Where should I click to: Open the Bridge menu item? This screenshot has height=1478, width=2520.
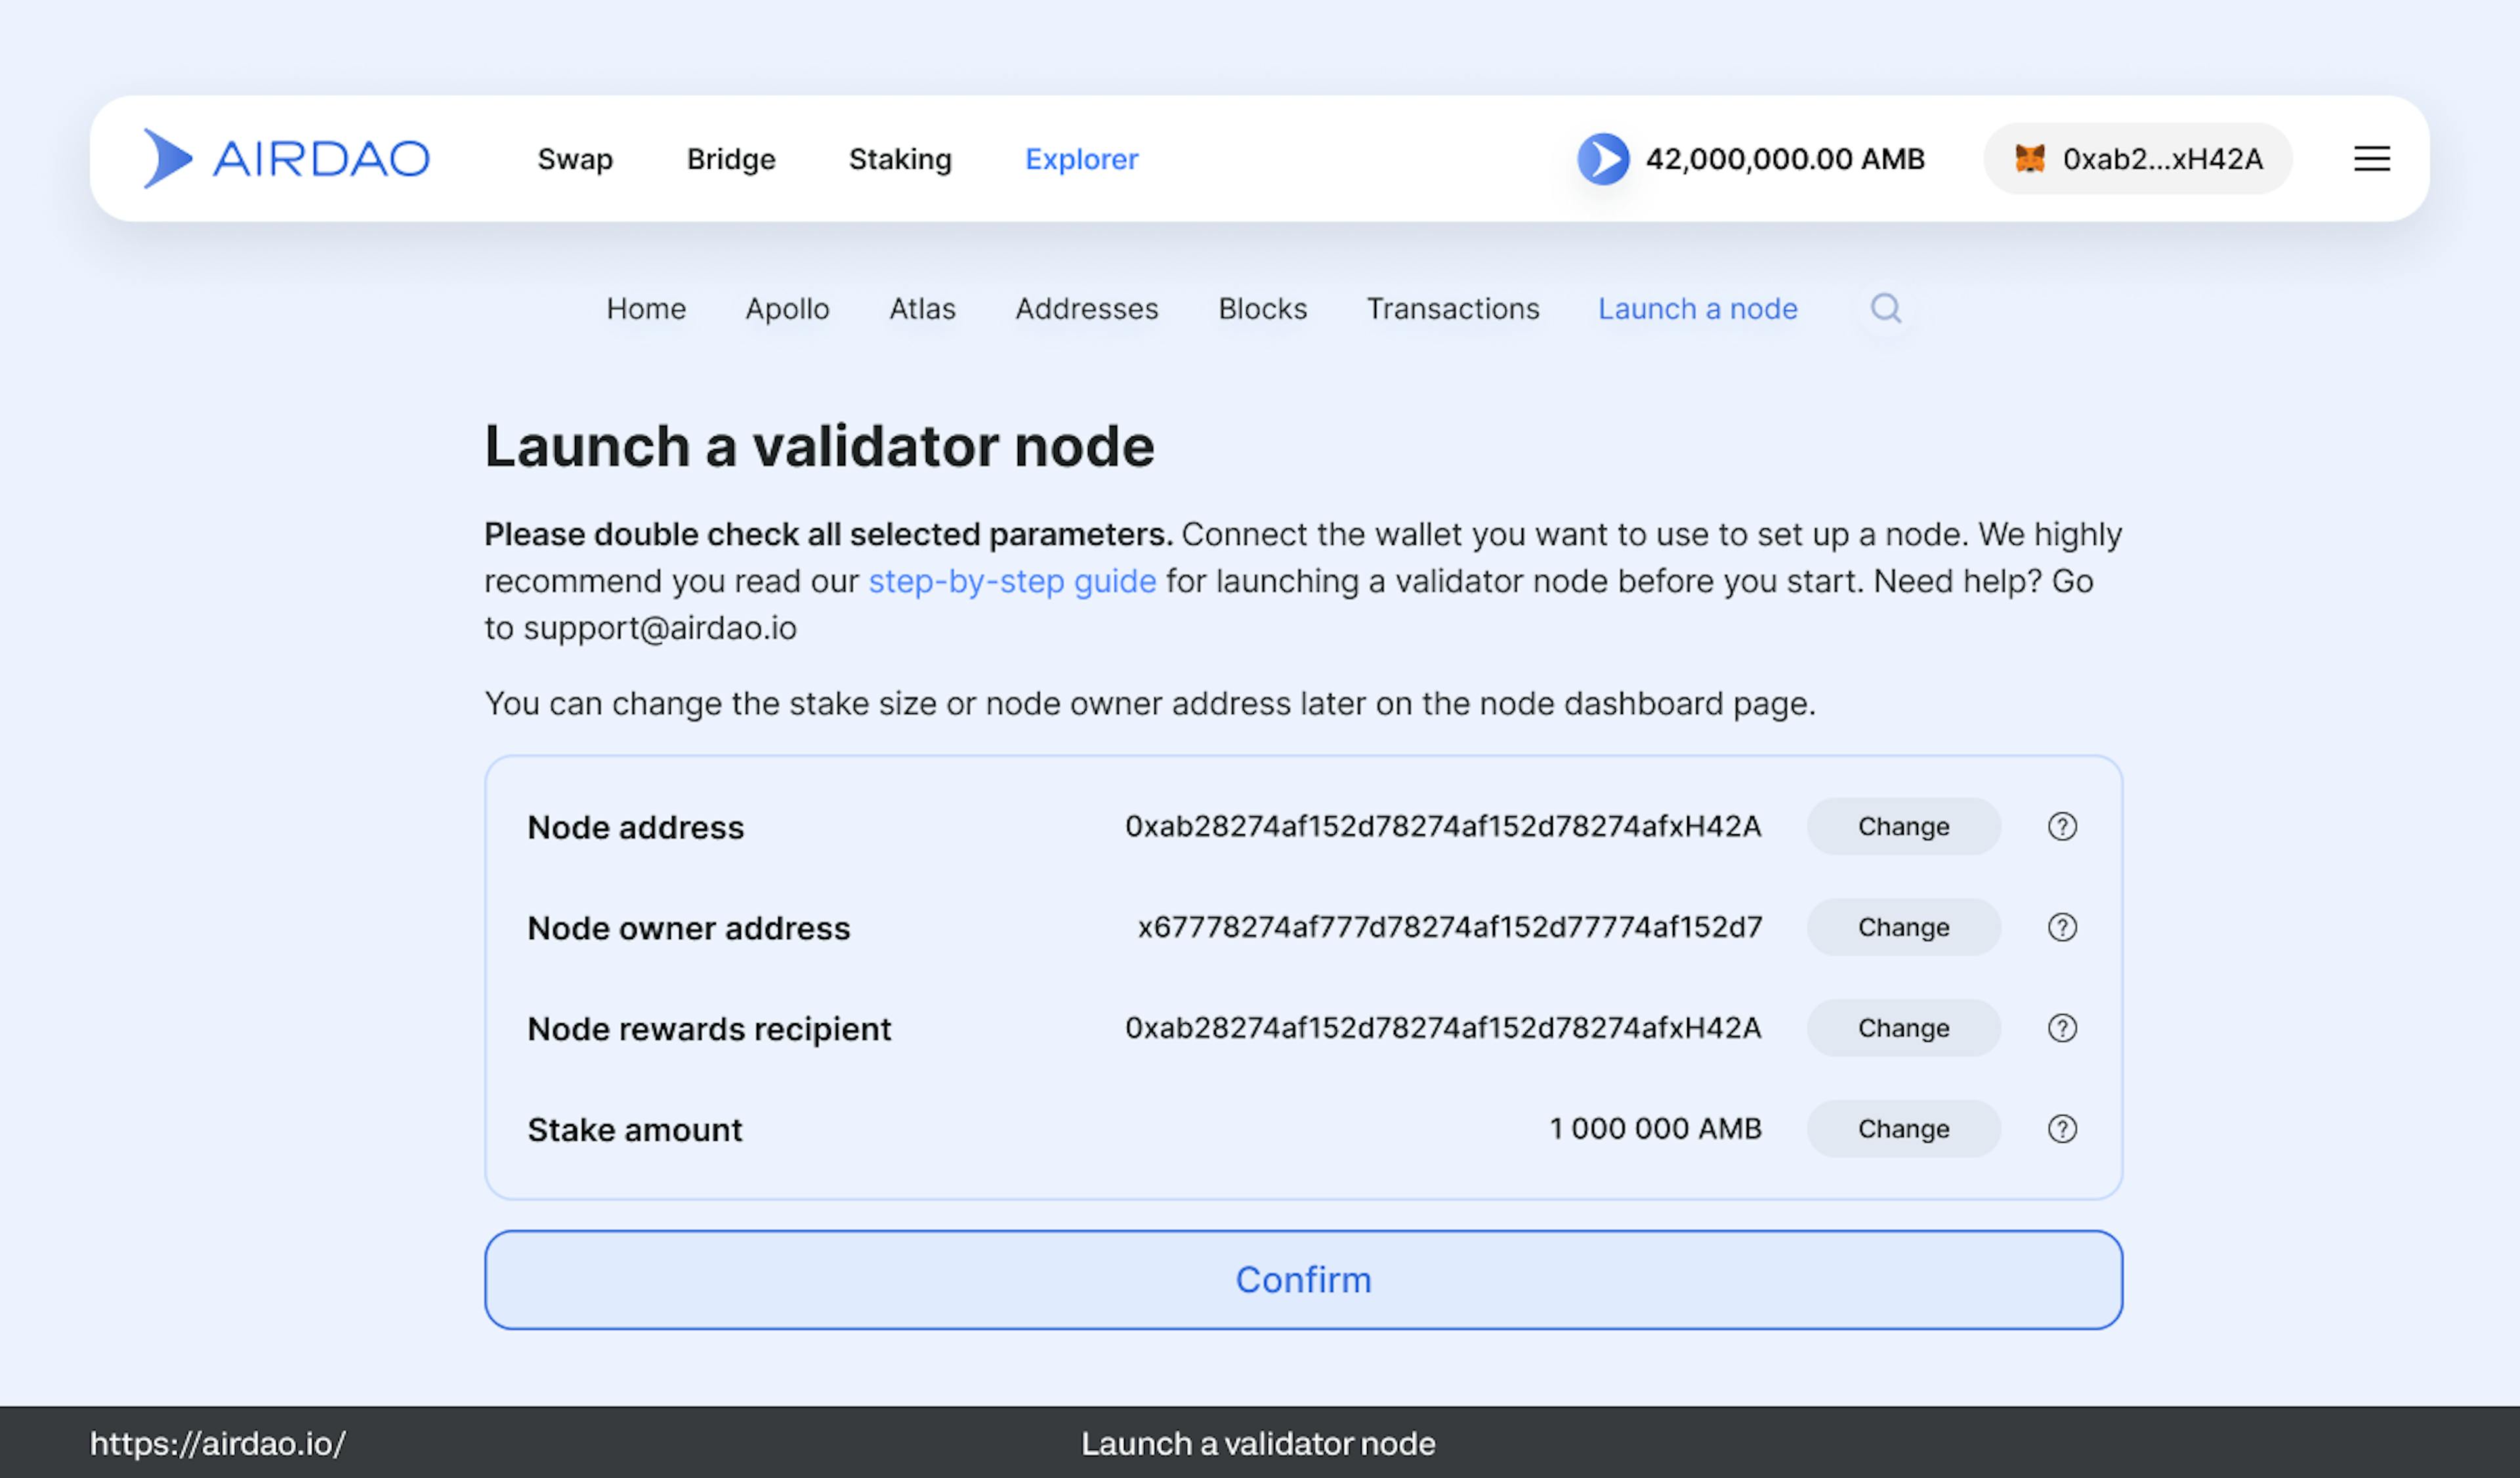click(x=731, y=159)
